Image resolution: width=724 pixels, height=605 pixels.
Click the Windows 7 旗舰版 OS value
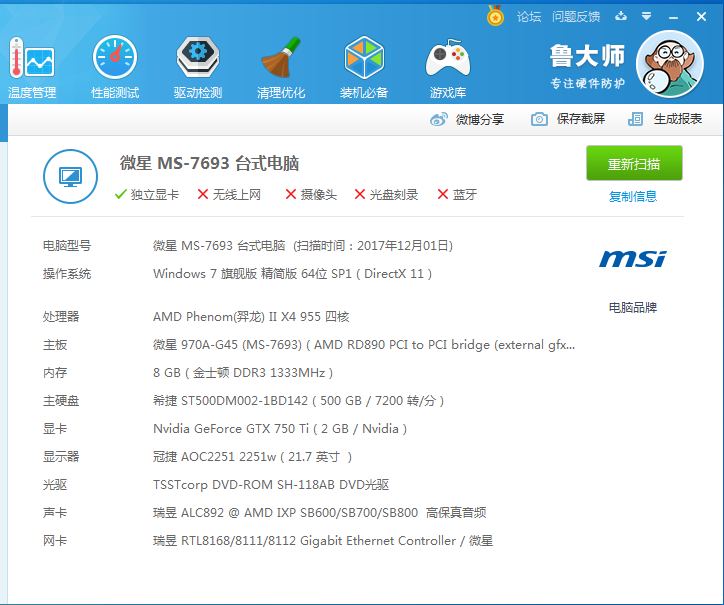[293, 274]
